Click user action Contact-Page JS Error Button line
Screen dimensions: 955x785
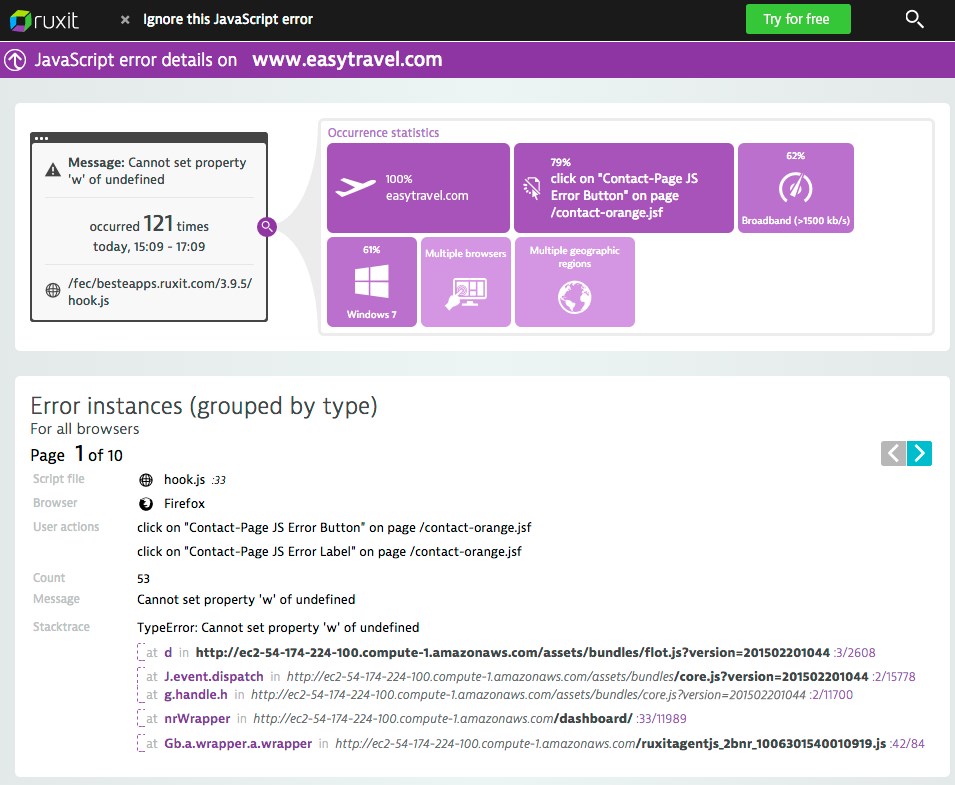point(334,527)
